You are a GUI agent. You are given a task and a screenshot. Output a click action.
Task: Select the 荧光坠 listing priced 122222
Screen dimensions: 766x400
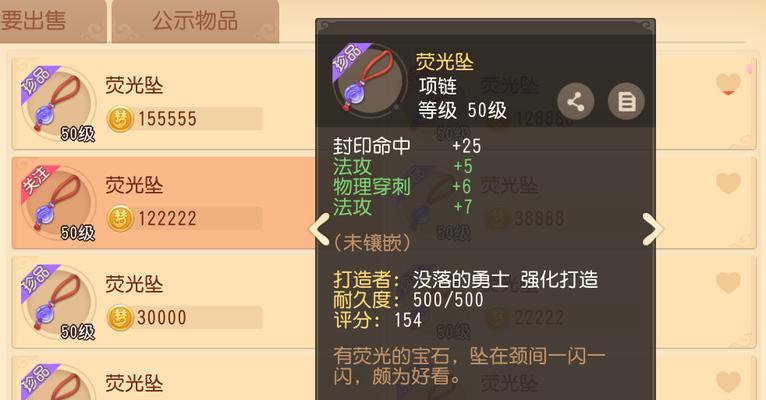tap(164, 203)
